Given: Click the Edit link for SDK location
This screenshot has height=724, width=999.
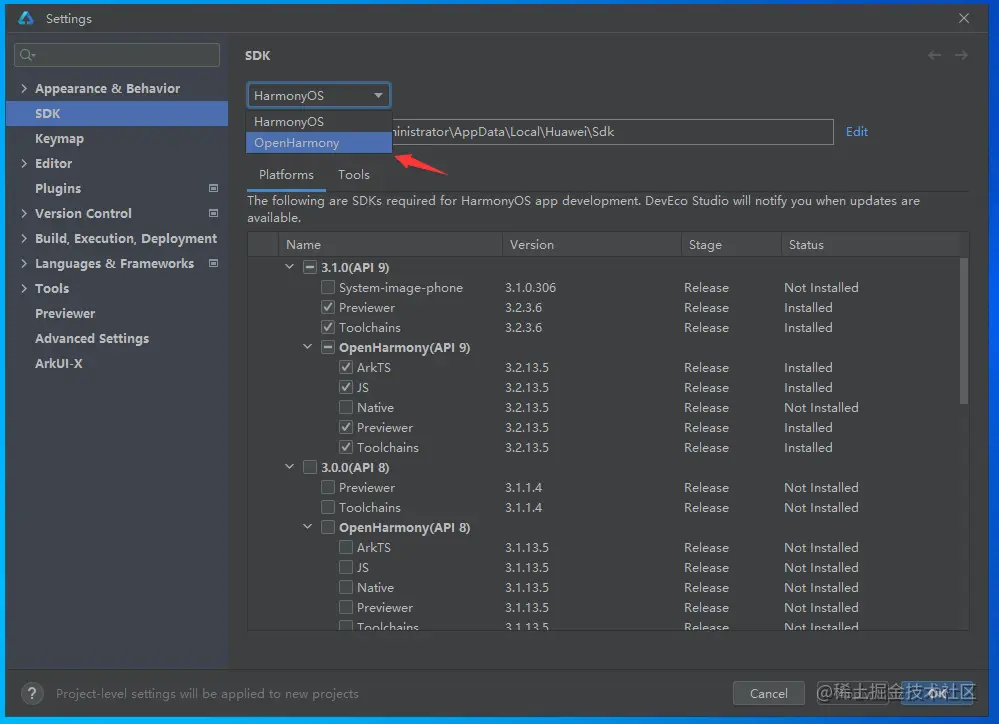Looking at the screenshot, I should 856,131.
